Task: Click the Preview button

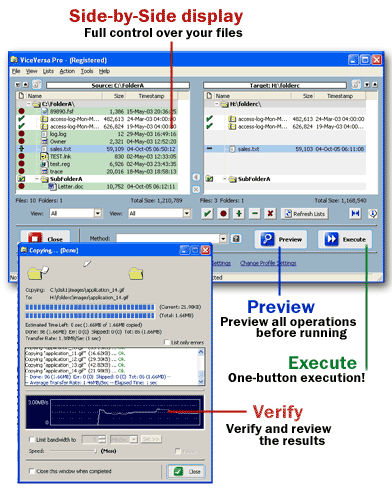Action: click(281, 239)
